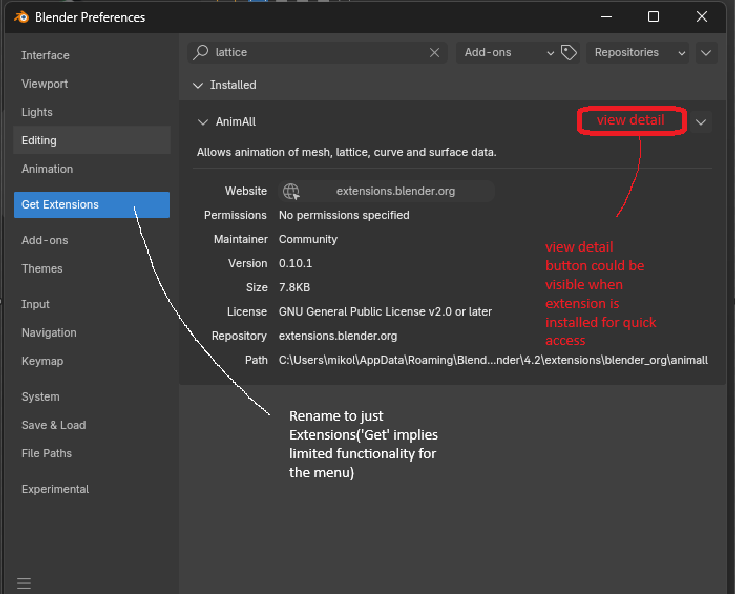The height and width of the screenshot is (594, 735).
Task: Open extension settings dropdown beside Repositories
Action: (x=706, y=53)
